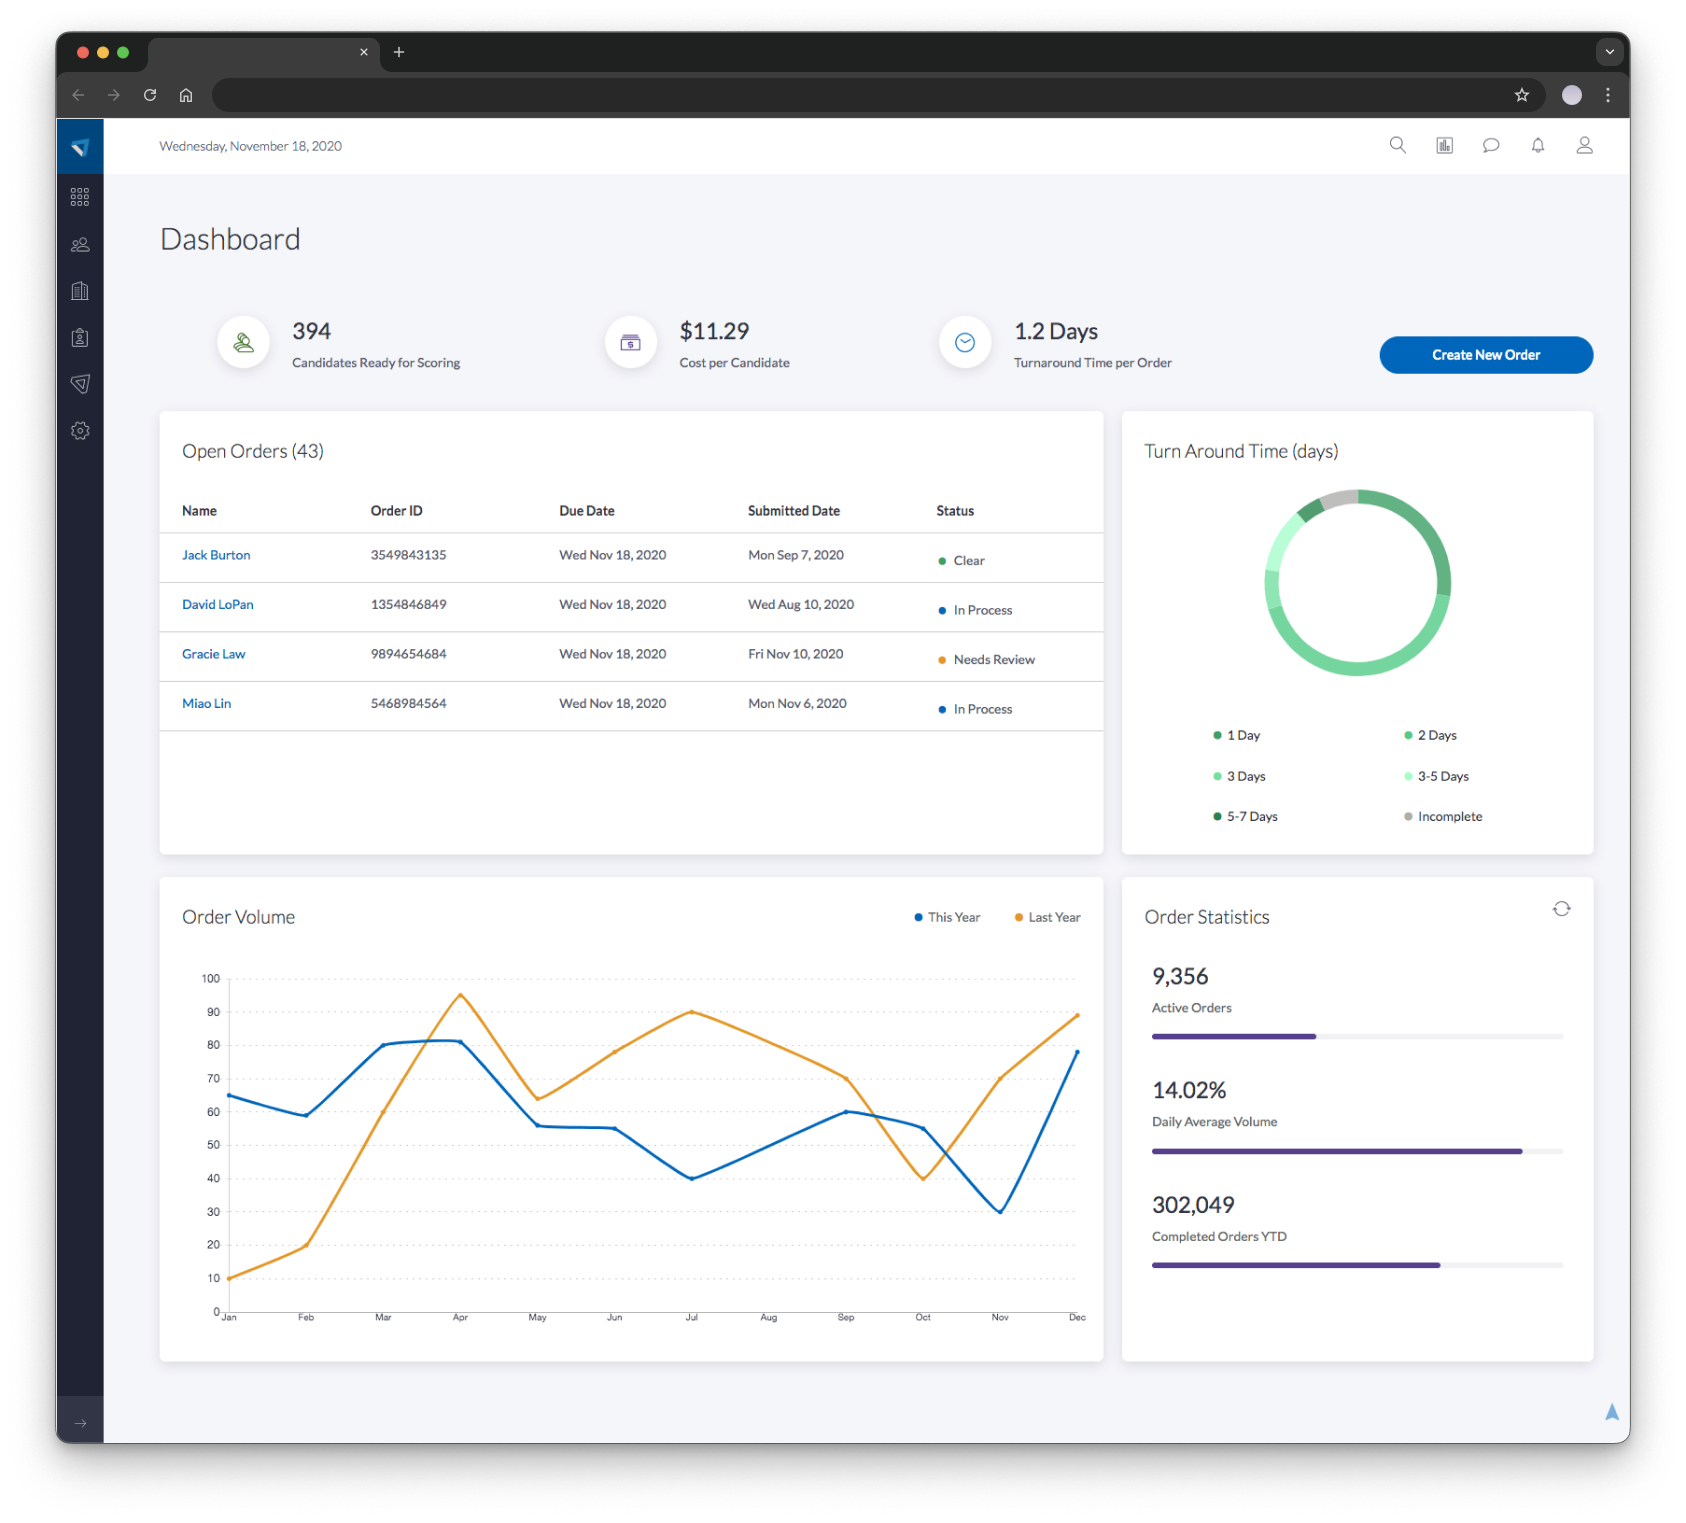This screenshot has width=1686, height=1523.
Task: Click the Open Orders (43) heading
Action: 253,452
